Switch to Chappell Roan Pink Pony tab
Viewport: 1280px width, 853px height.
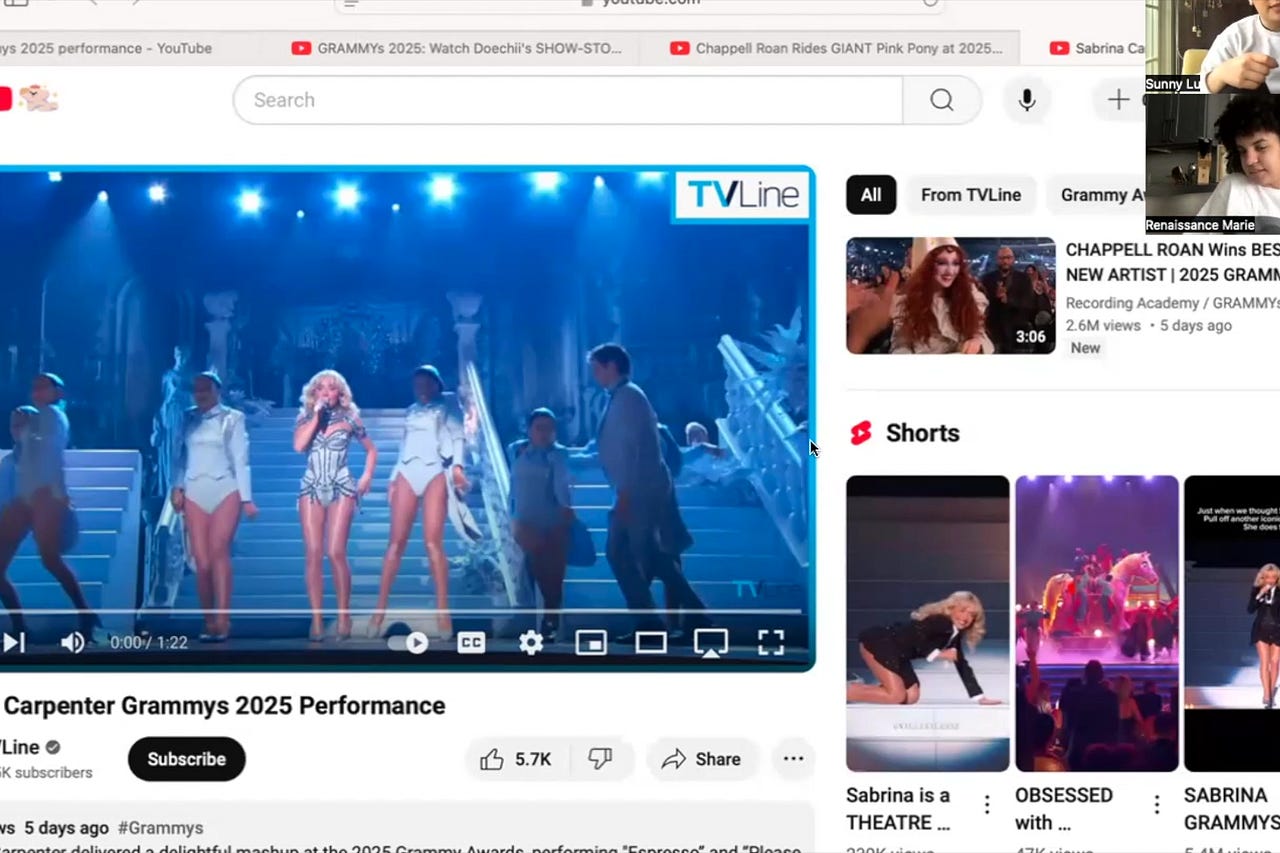pyautogui.click(x=836, y=48)
